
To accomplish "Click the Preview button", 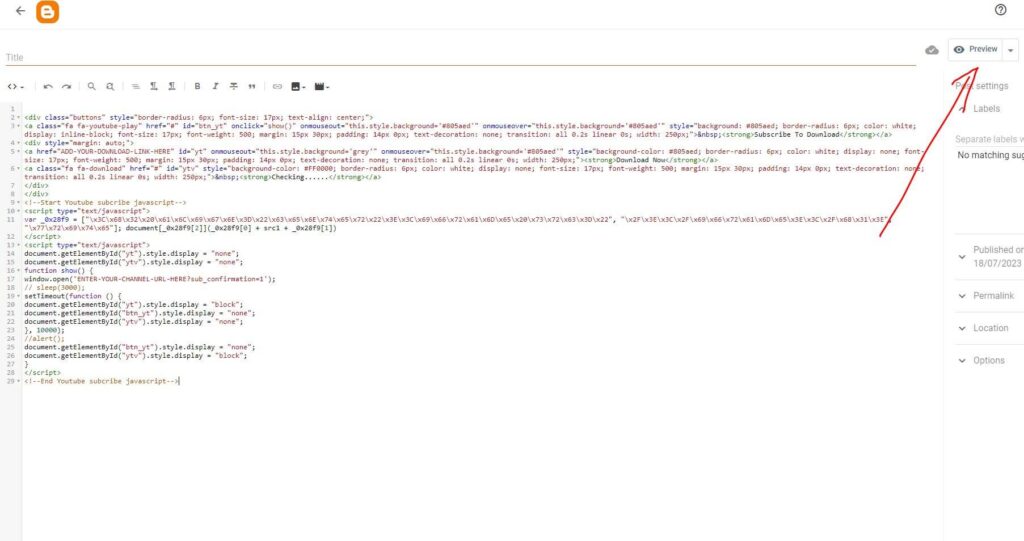I will pyautogui.click(x=975, y=50).
